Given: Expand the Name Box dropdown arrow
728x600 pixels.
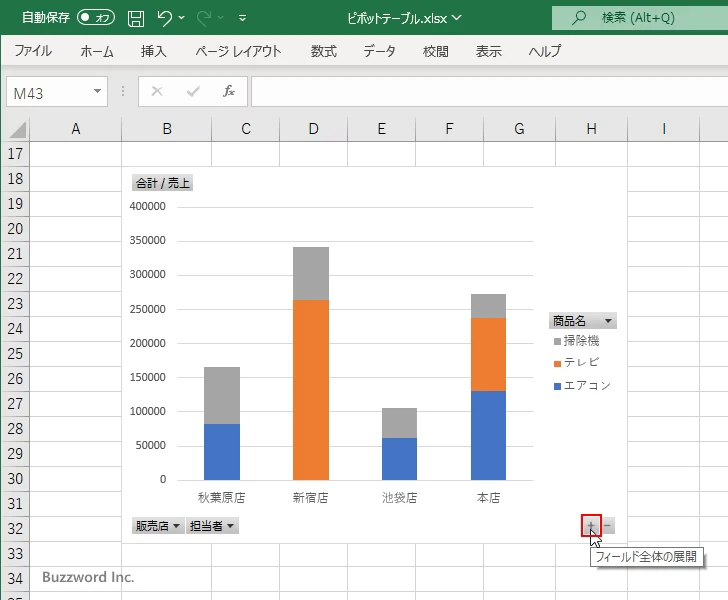Looking at the screenshot, I should pos(97,91).
